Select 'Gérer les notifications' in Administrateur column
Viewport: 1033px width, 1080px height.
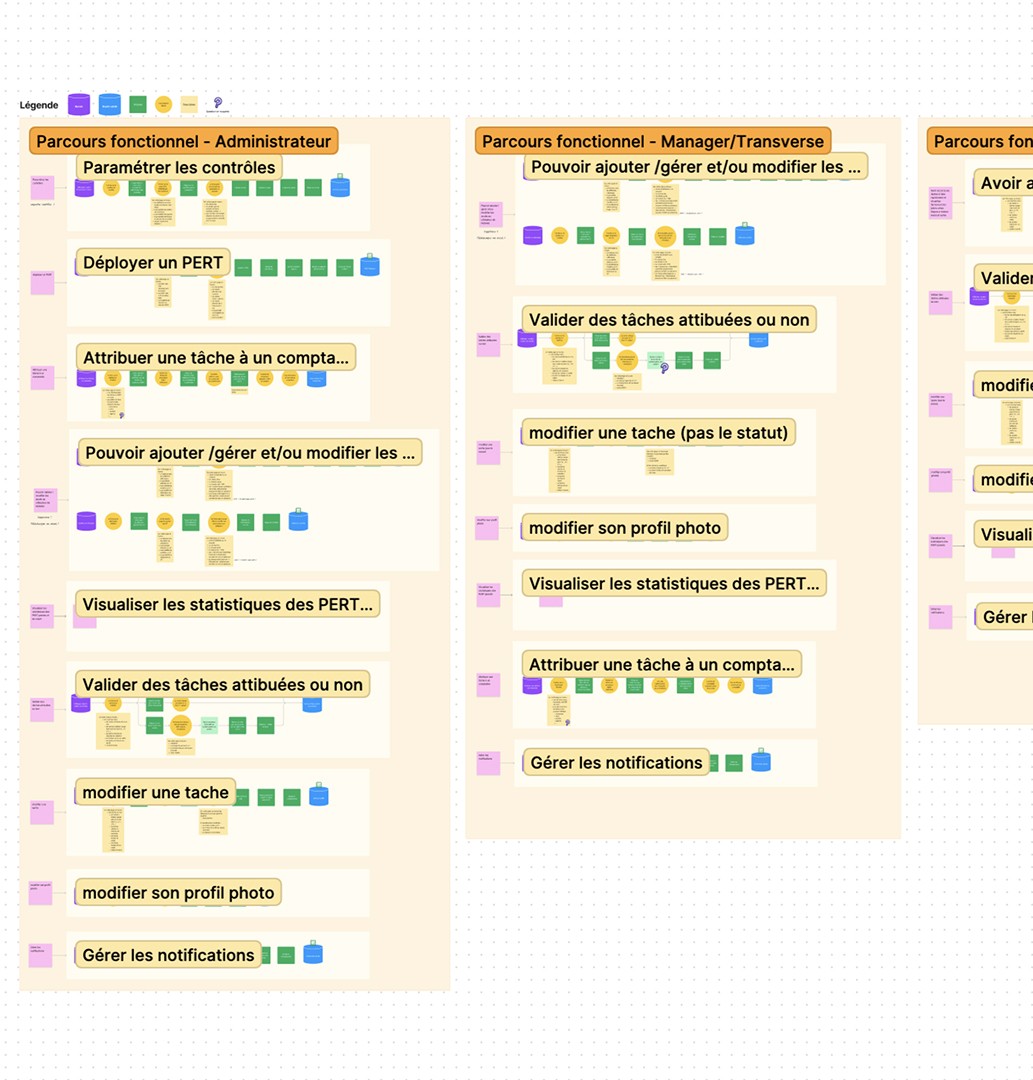pyautogui.click(x=169, y=955)
